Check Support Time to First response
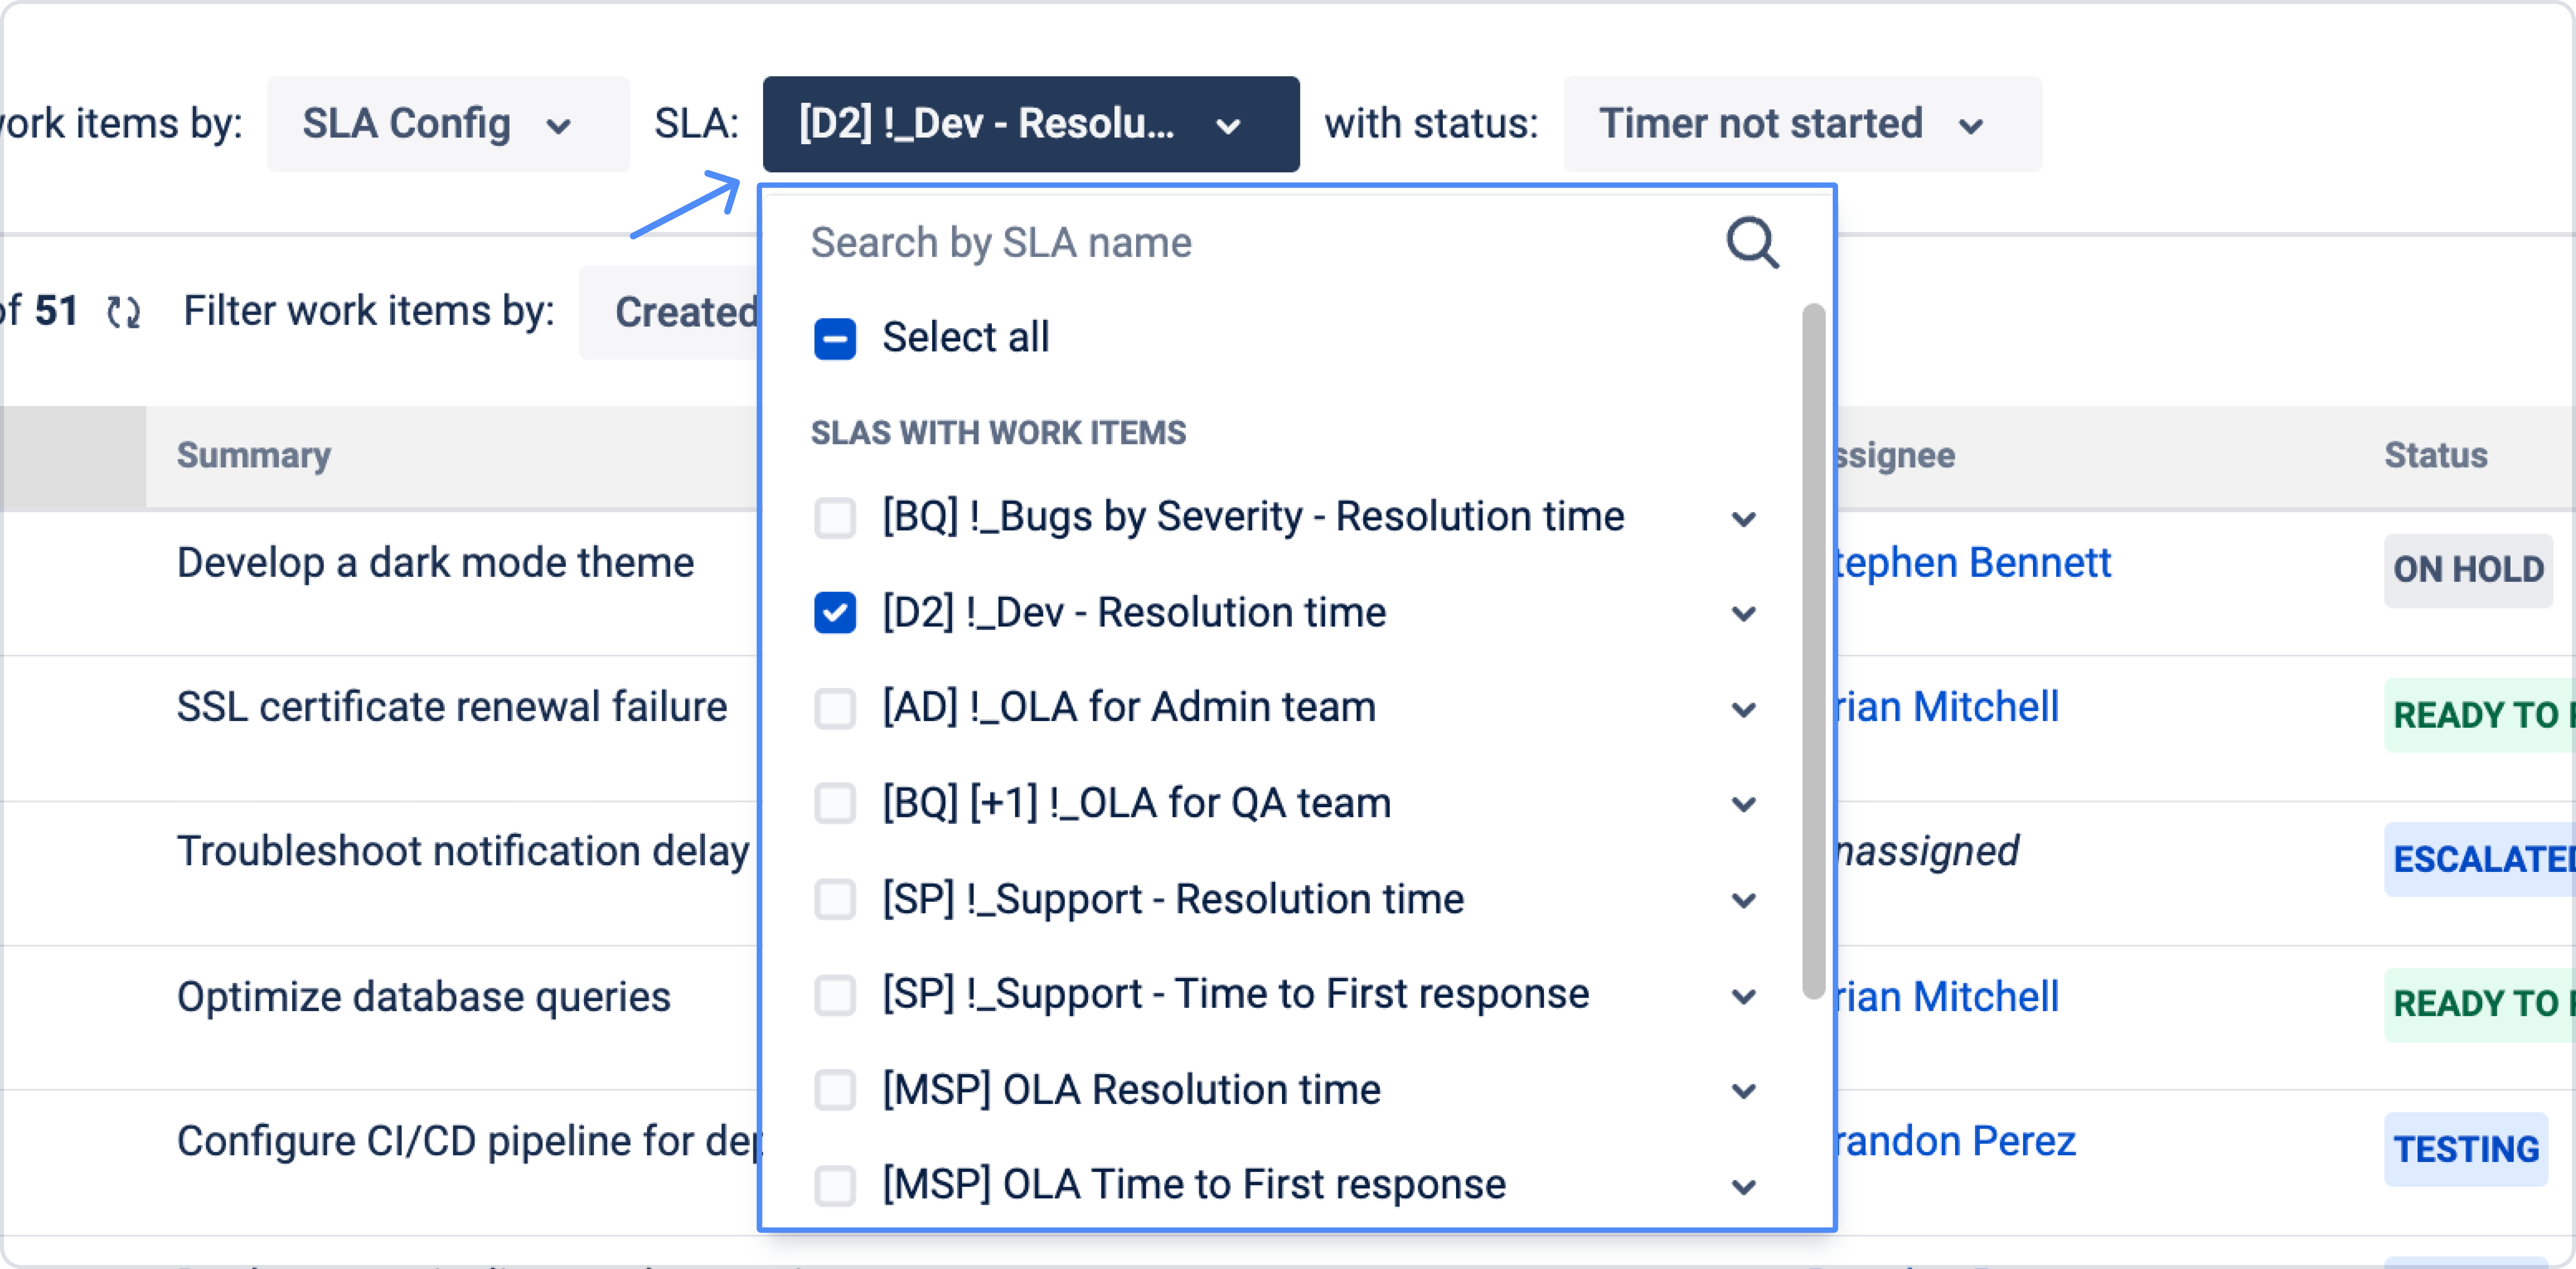The width and height of the screenshot is (2576, 1269). (x=835, y=995)
